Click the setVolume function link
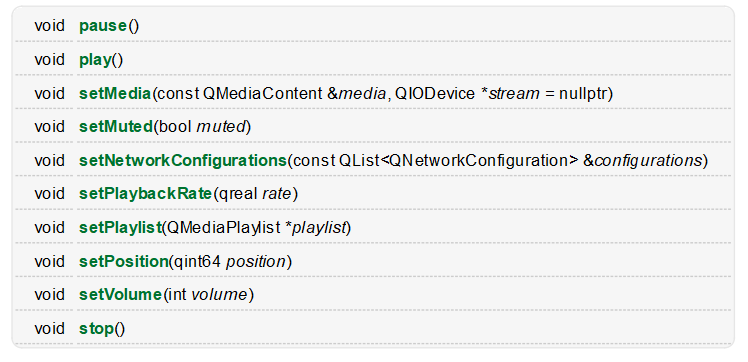 click(x=120, y=295)
